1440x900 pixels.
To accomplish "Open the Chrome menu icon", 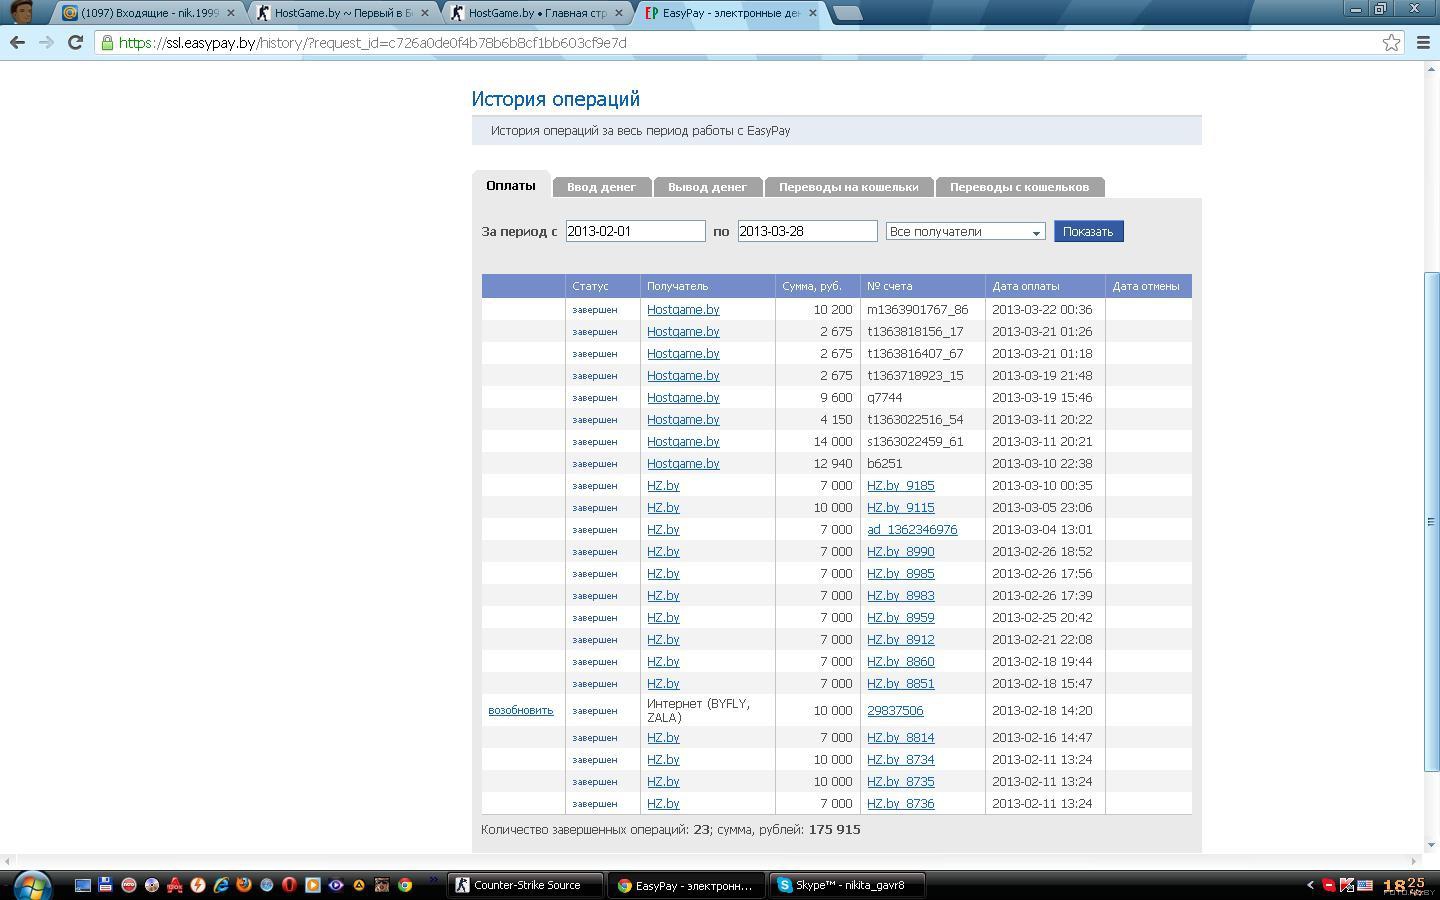I will coord(1423,42).
